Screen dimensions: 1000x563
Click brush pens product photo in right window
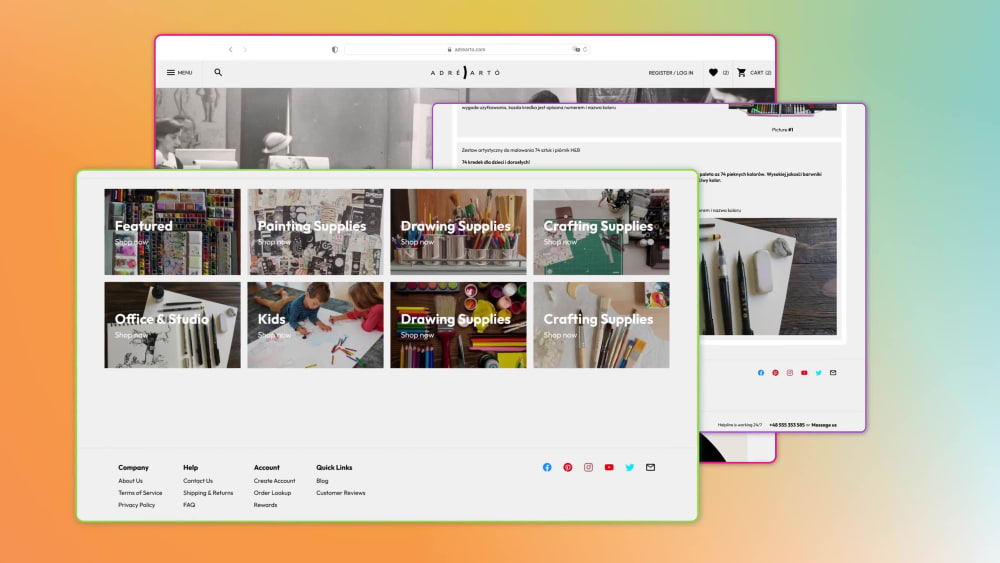768,277
